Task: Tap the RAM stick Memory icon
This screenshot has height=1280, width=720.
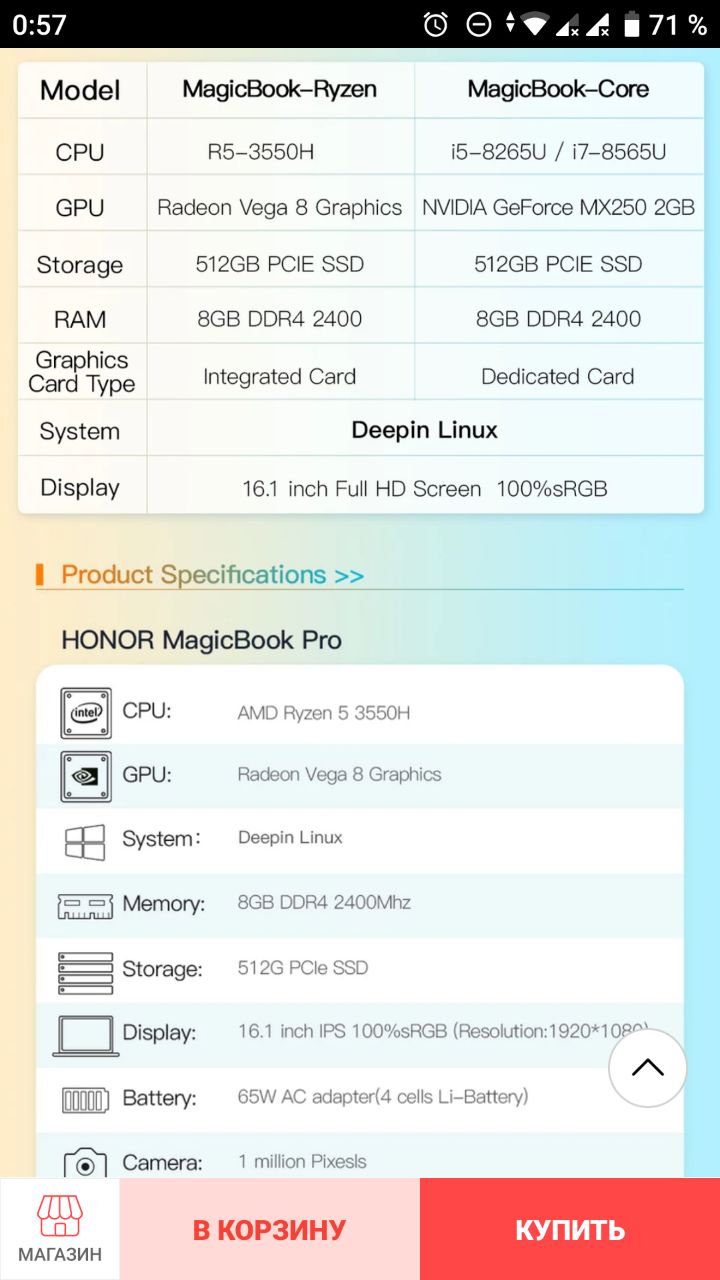Action: [85, 906]
